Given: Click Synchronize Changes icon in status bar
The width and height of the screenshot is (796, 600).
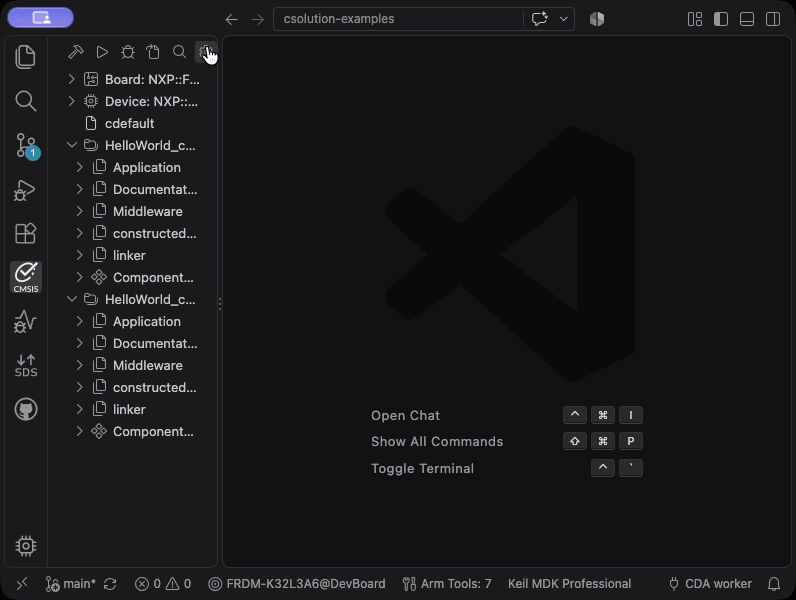Looking at the screenshot, I should tap(110, 584).
